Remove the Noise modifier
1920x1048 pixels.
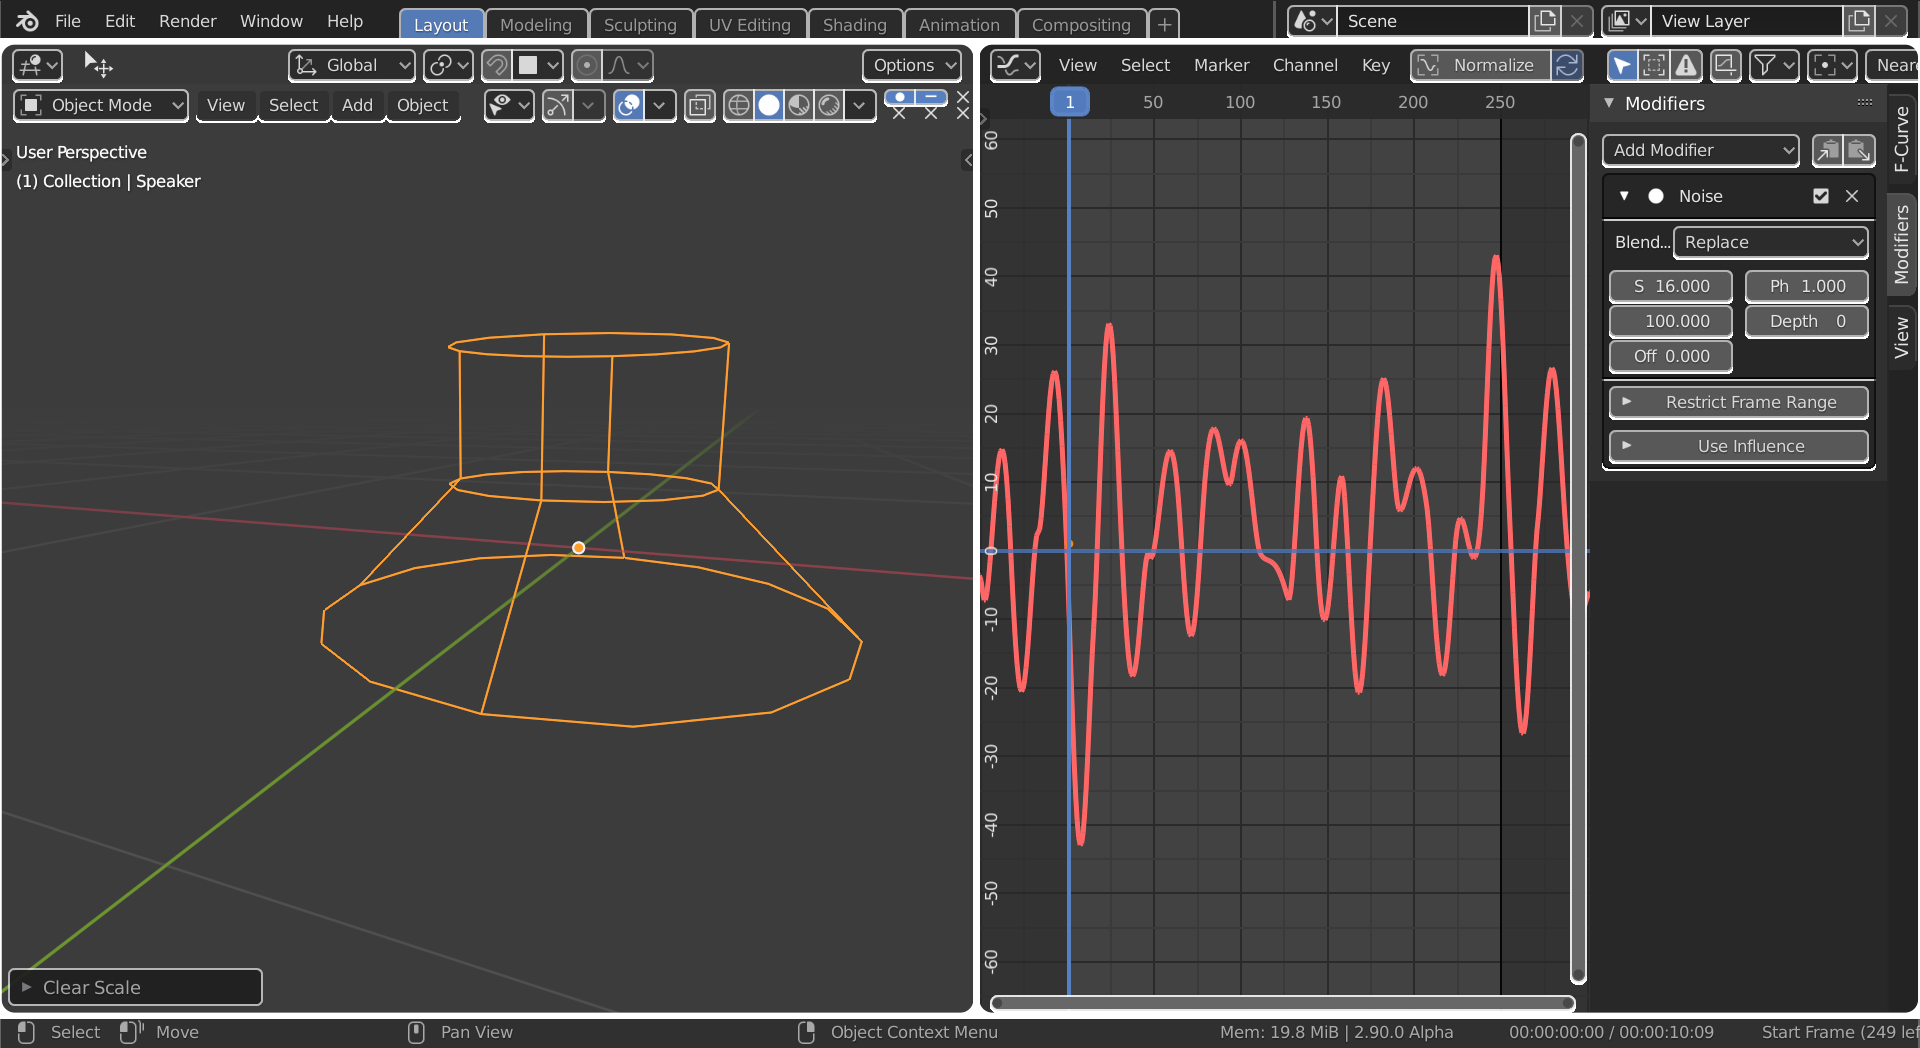tap(1852, 196)
